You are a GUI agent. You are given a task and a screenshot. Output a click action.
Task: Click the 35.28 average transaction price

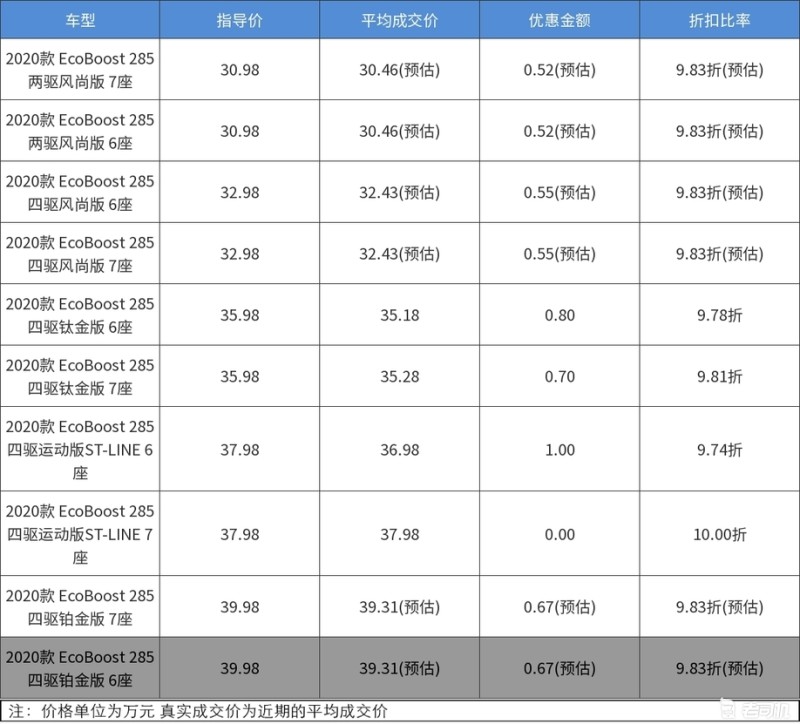click(399, 377)
